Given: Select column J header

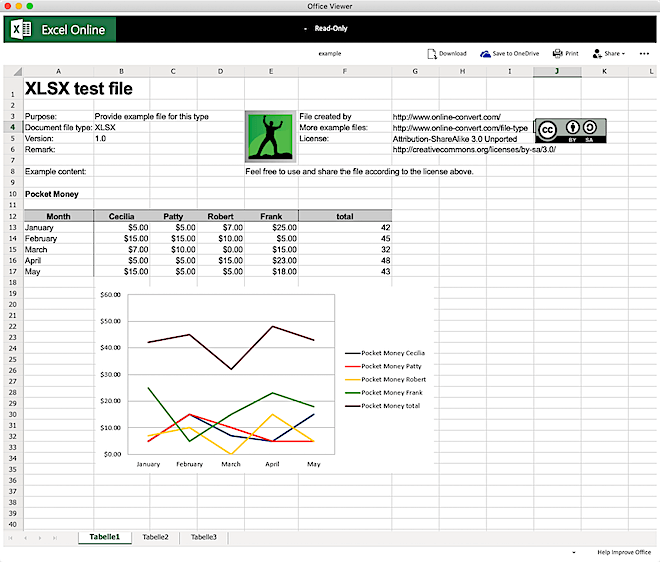Looking at the screenshot, I should click(557, 71).
